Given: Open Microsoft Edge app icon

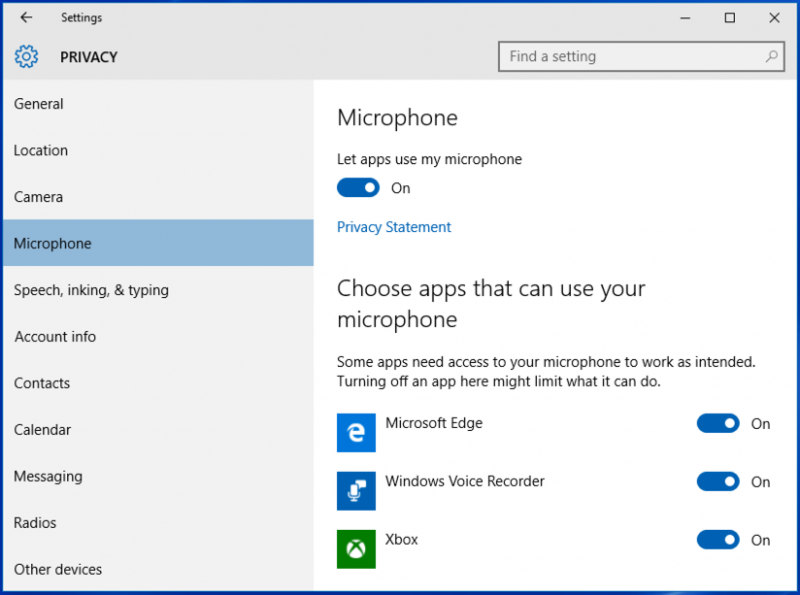Looking at the screenshot, I should (x=356, y=433).
